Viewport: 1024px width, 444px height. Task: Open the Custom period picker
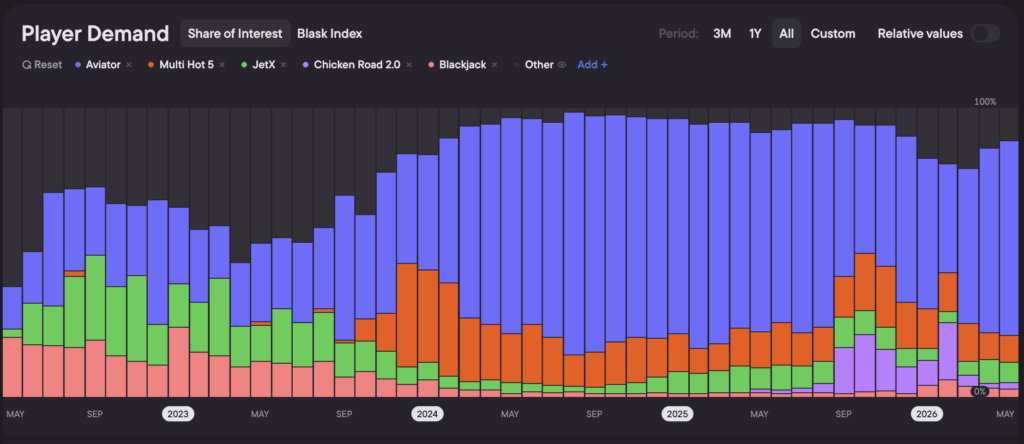click(x=833, y=33)
